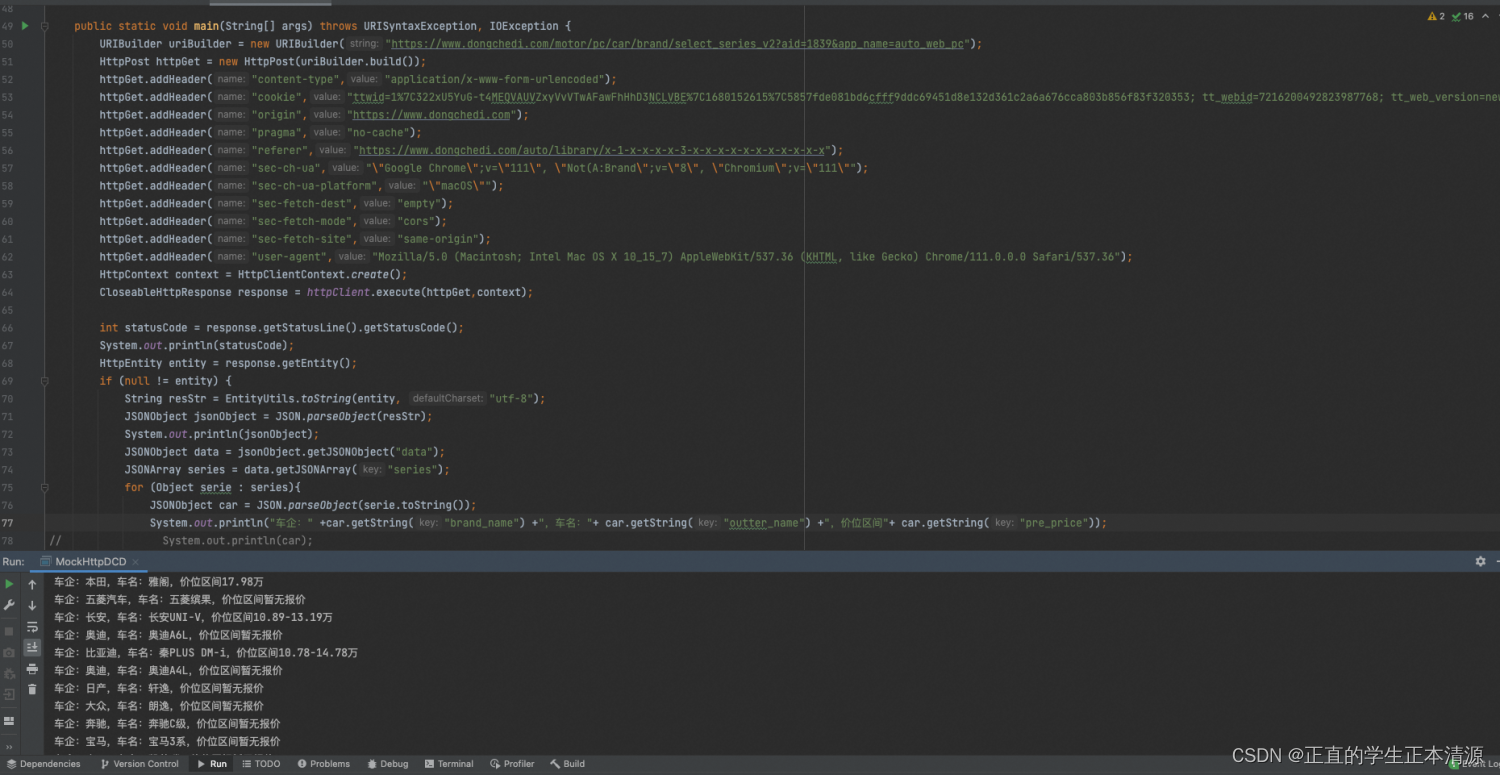This screenshot has width=1500, height=775.
Task: Collapse main method fold marker on line 49
Action: tap(45, 26)
